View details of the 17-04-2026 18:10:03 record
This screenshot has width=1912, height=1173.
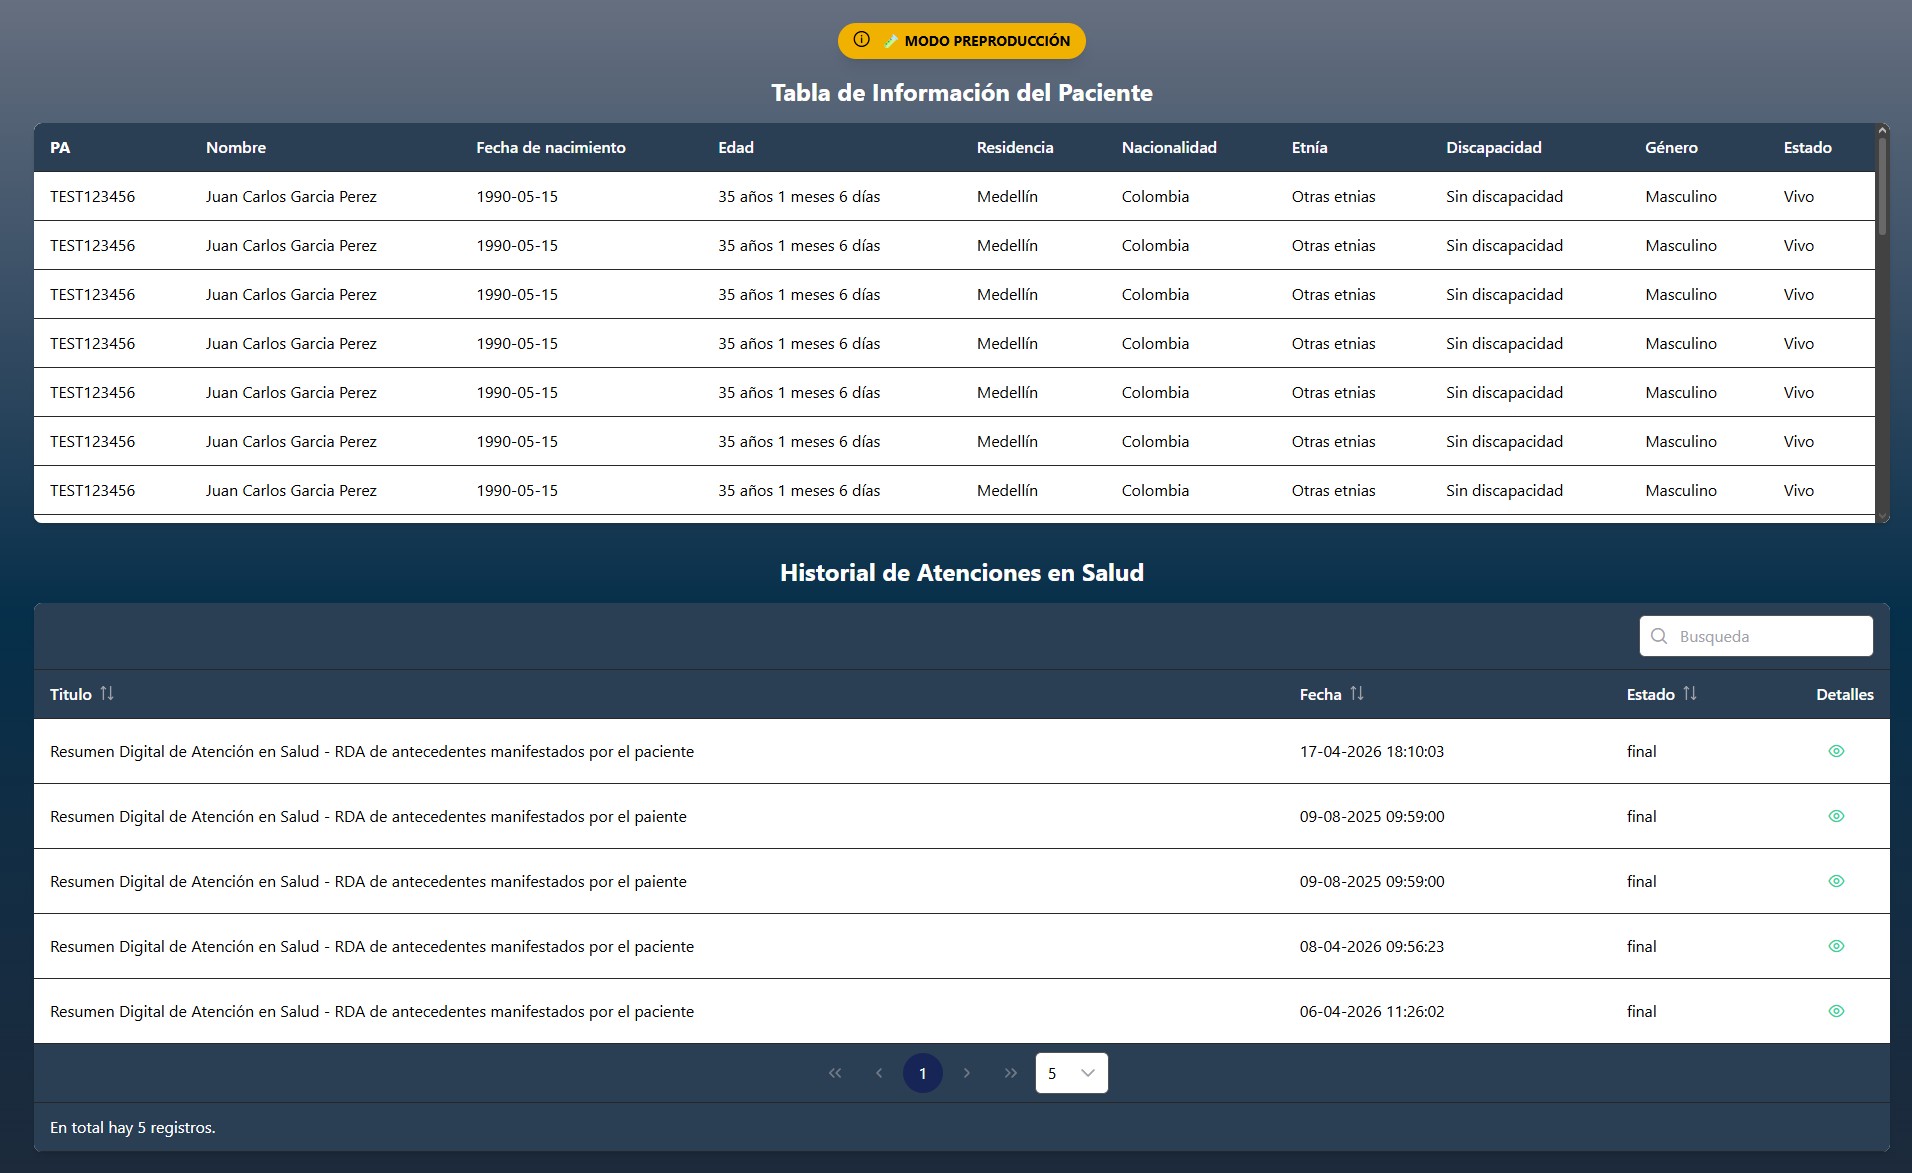tap(1836, 751)
